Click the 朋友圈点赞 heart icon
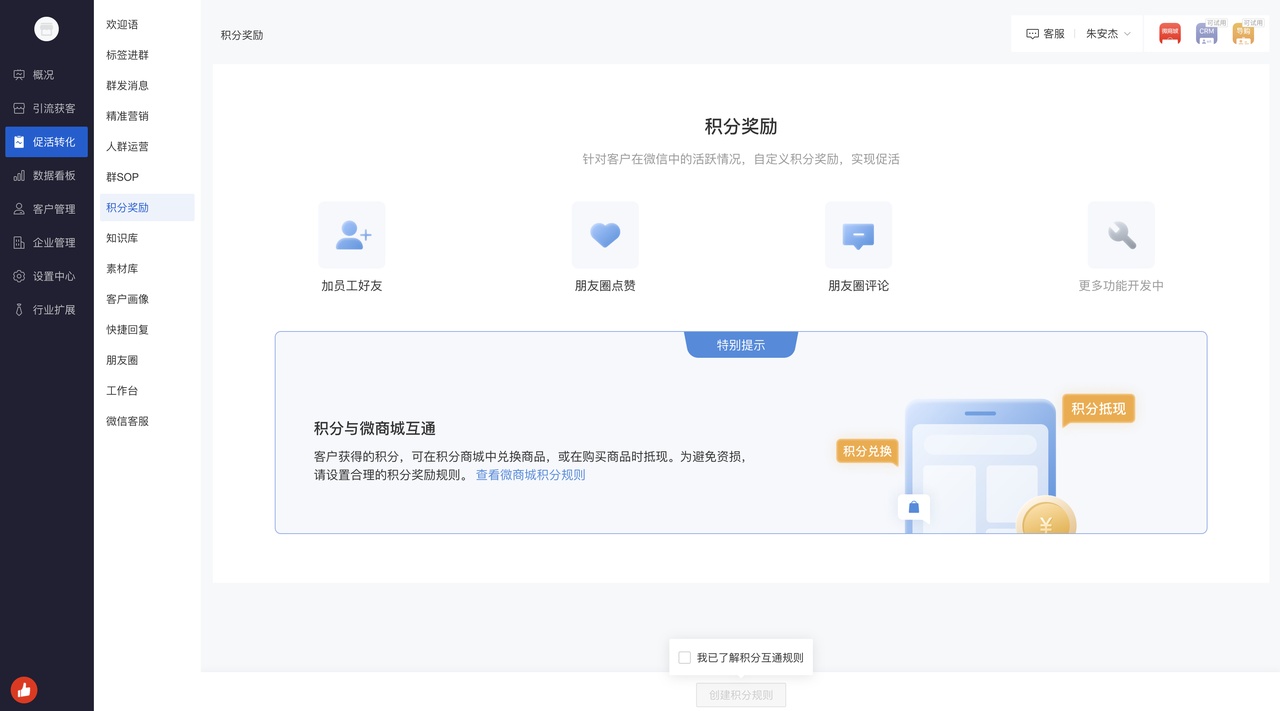This screenshot has height=711, width=1280. coord(605,235)
